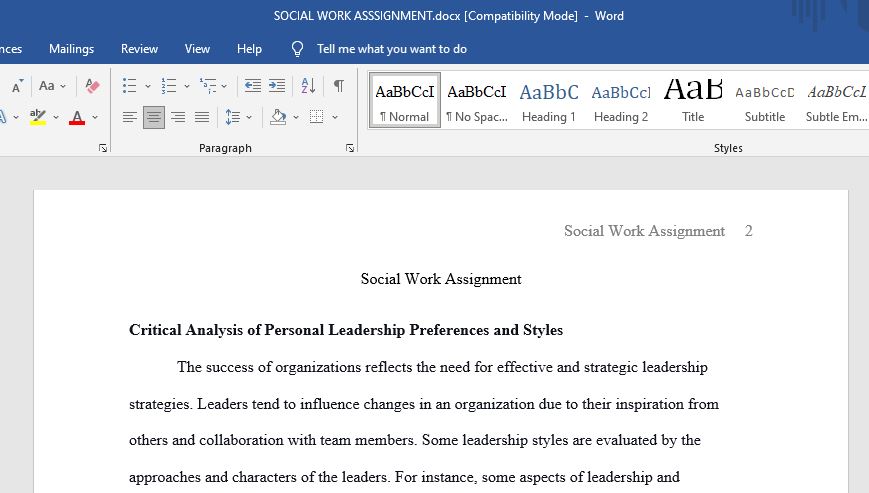
Task: Toggle center alignment
Action: pos(154,117)
